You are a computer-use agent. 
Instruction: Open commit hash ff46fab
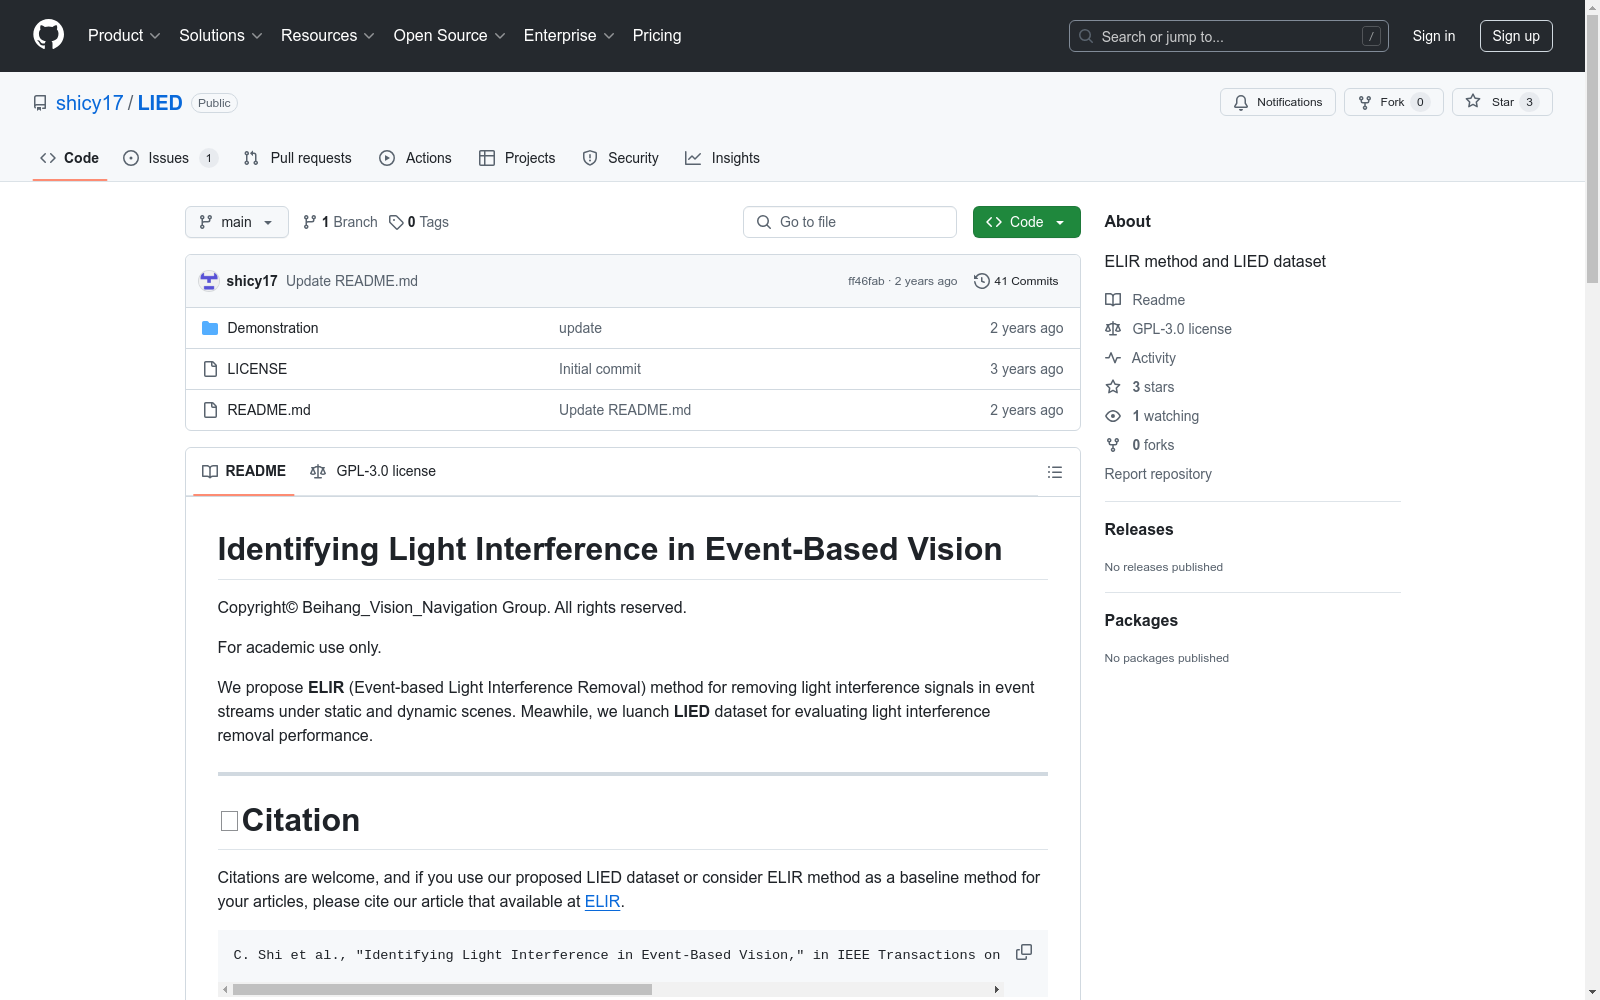(866, 282)
